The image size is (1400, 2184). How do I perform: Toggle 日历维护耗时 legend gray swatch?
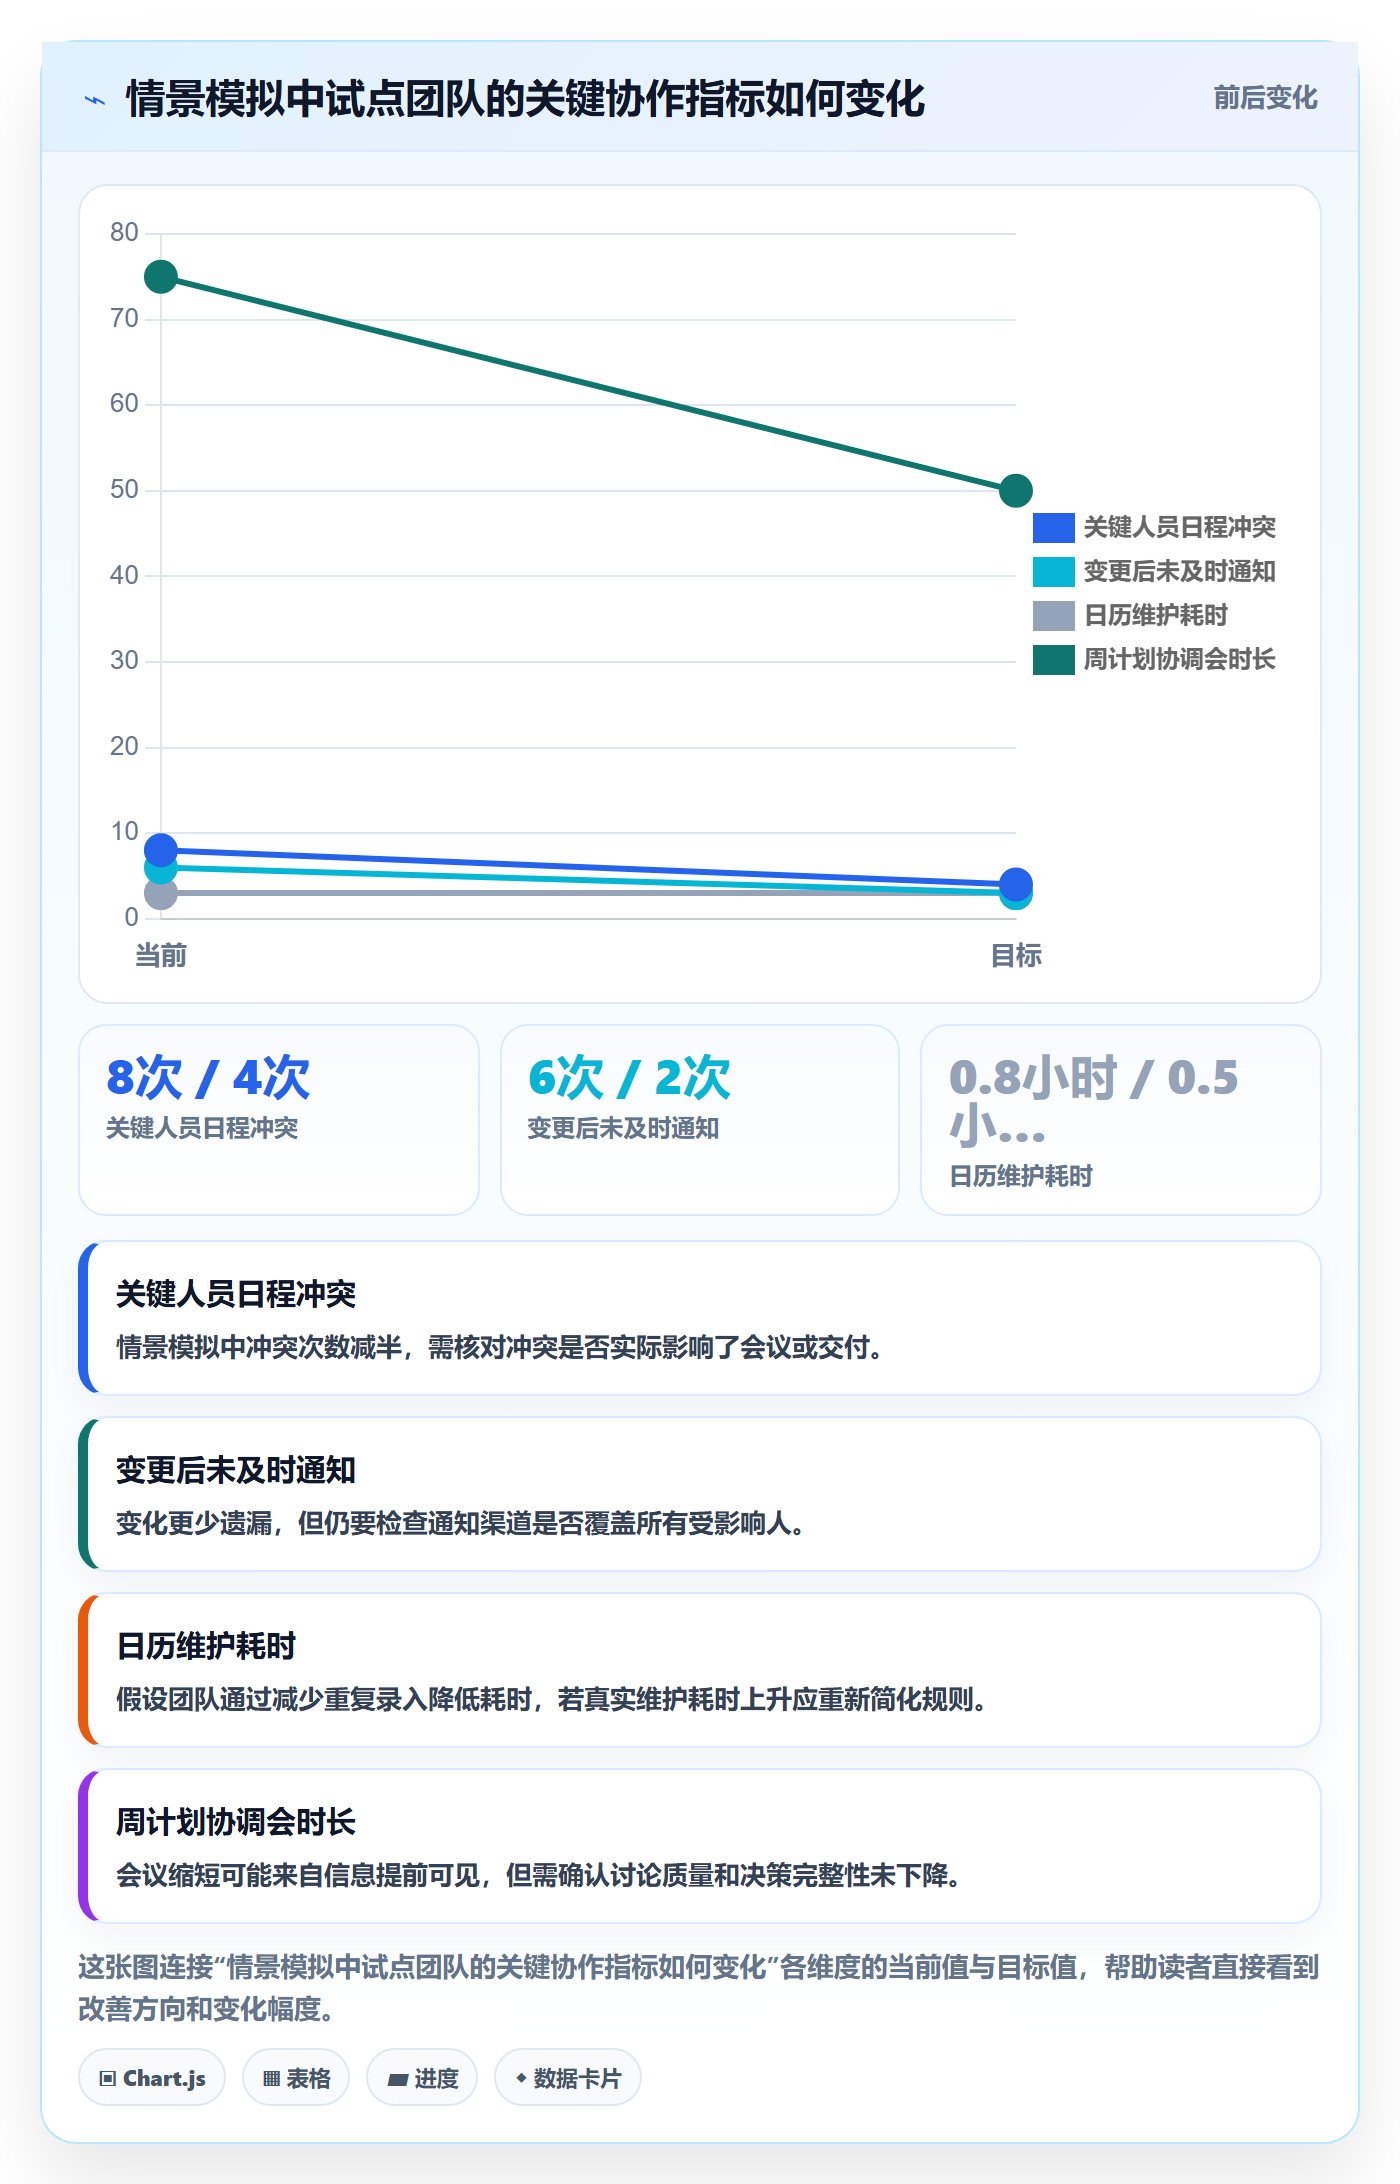point(1053,615)
